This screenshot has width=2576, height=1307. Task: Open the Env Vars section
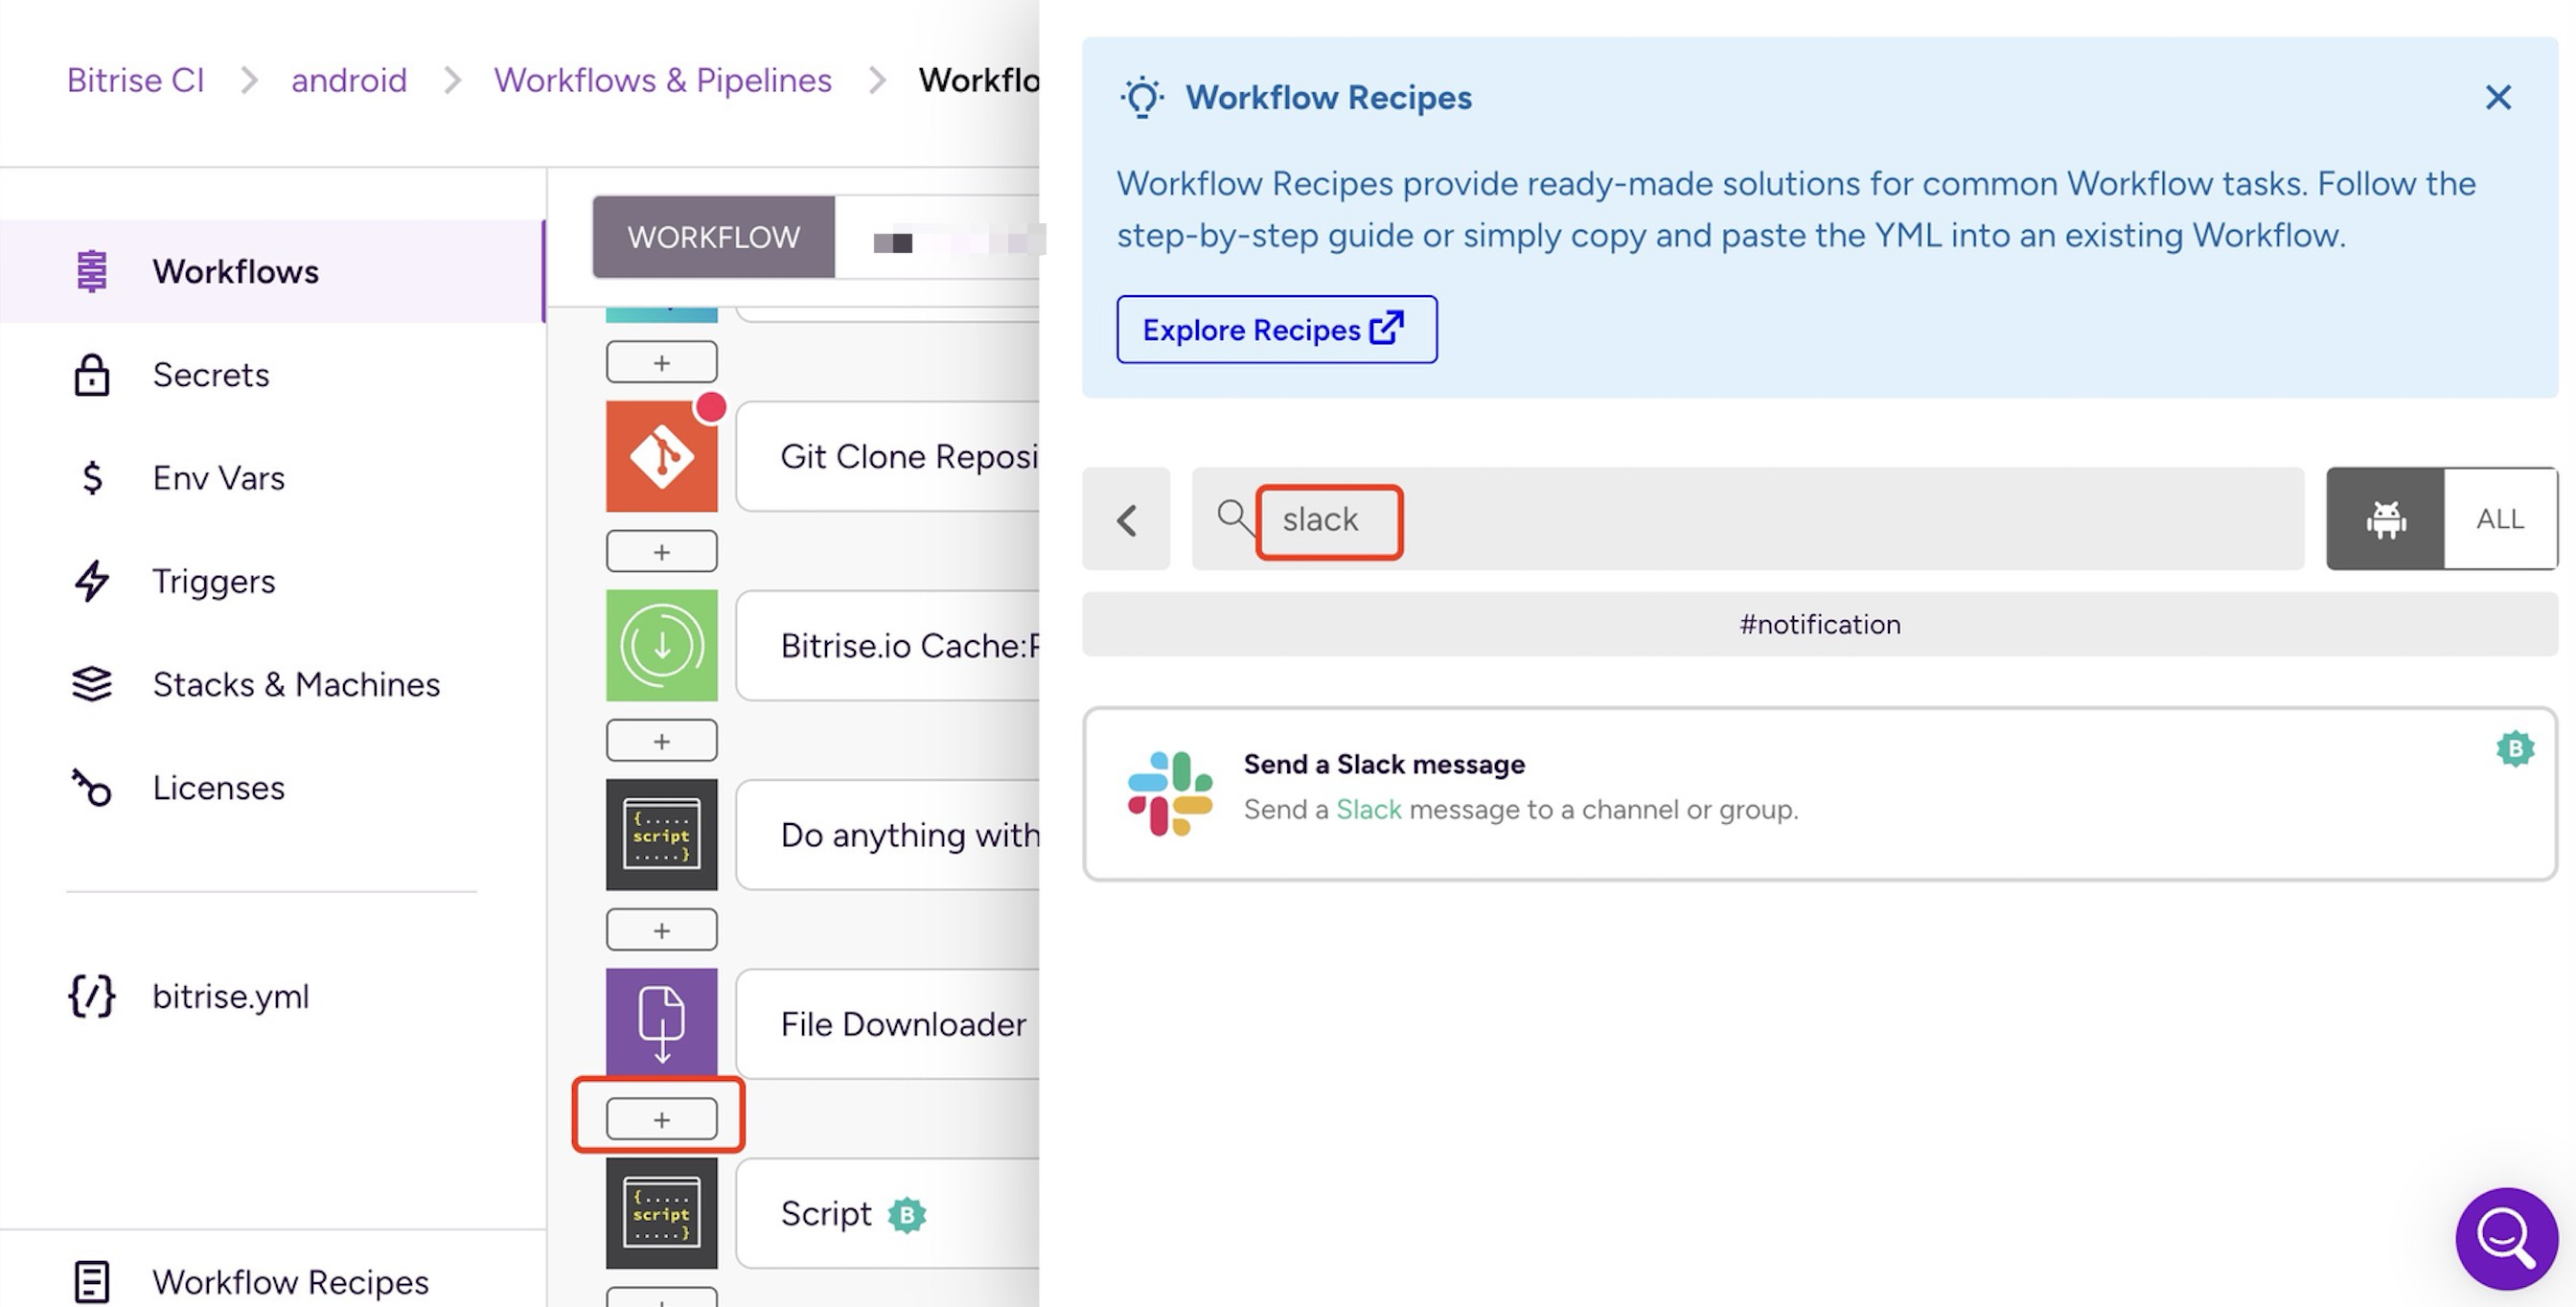click(272, 478)
